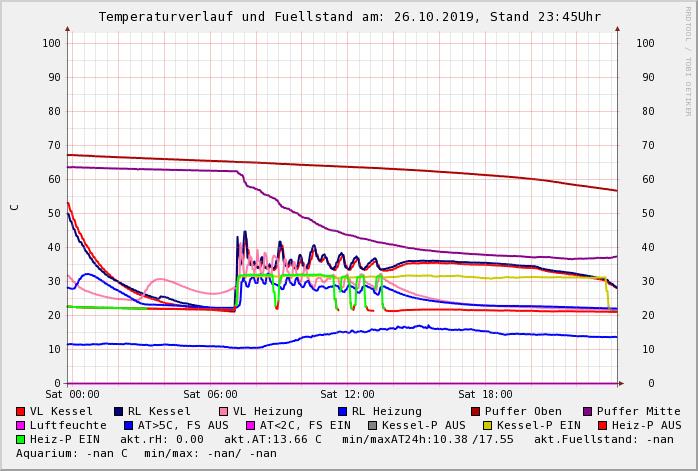Screen dimensions: 698x471
Task: Click the green Heiz-P EIN swatch
Action: pos(21,439)
